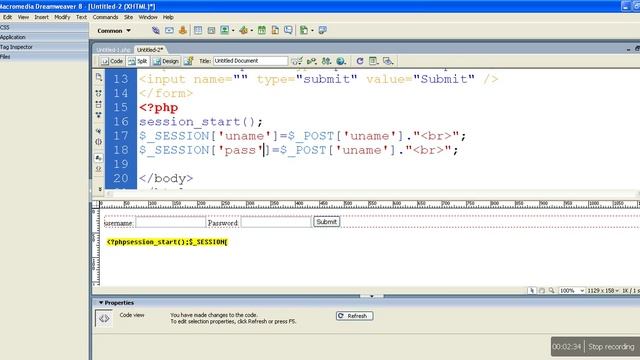The height and width of the screenshot is (360, 640).
Task: Open the Tag Chooser icon
Action: pos(322,30)
